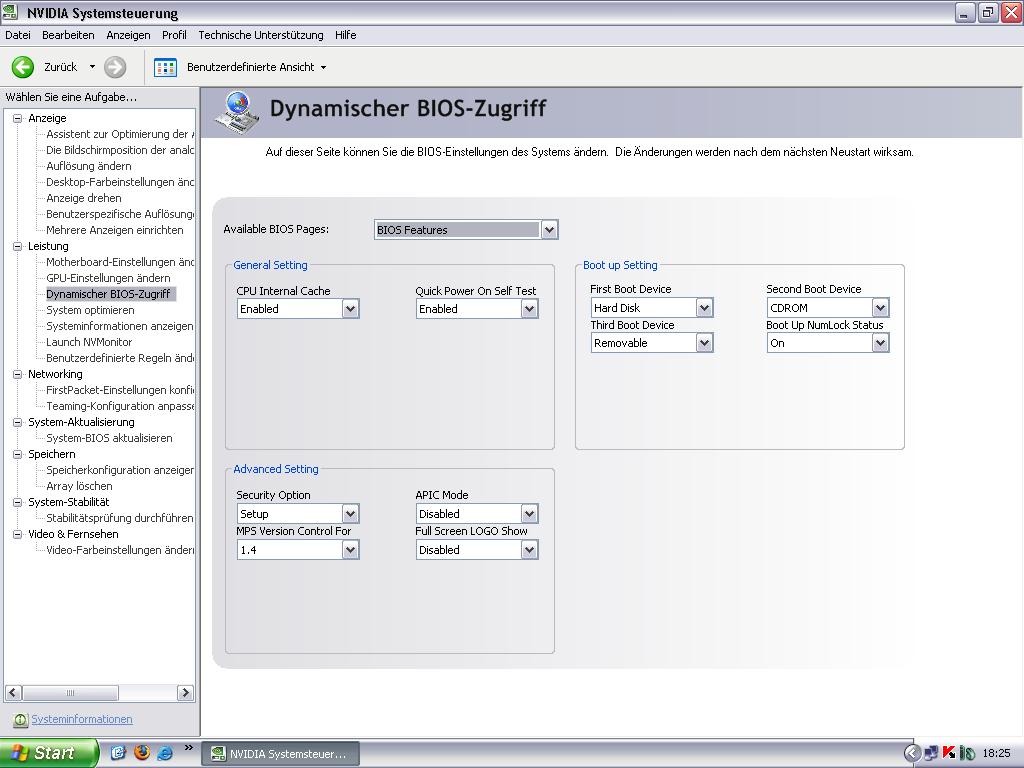Open the Zurück history dropdown arrow
The width and height of the screenshot is (1024, 768).
92,67
